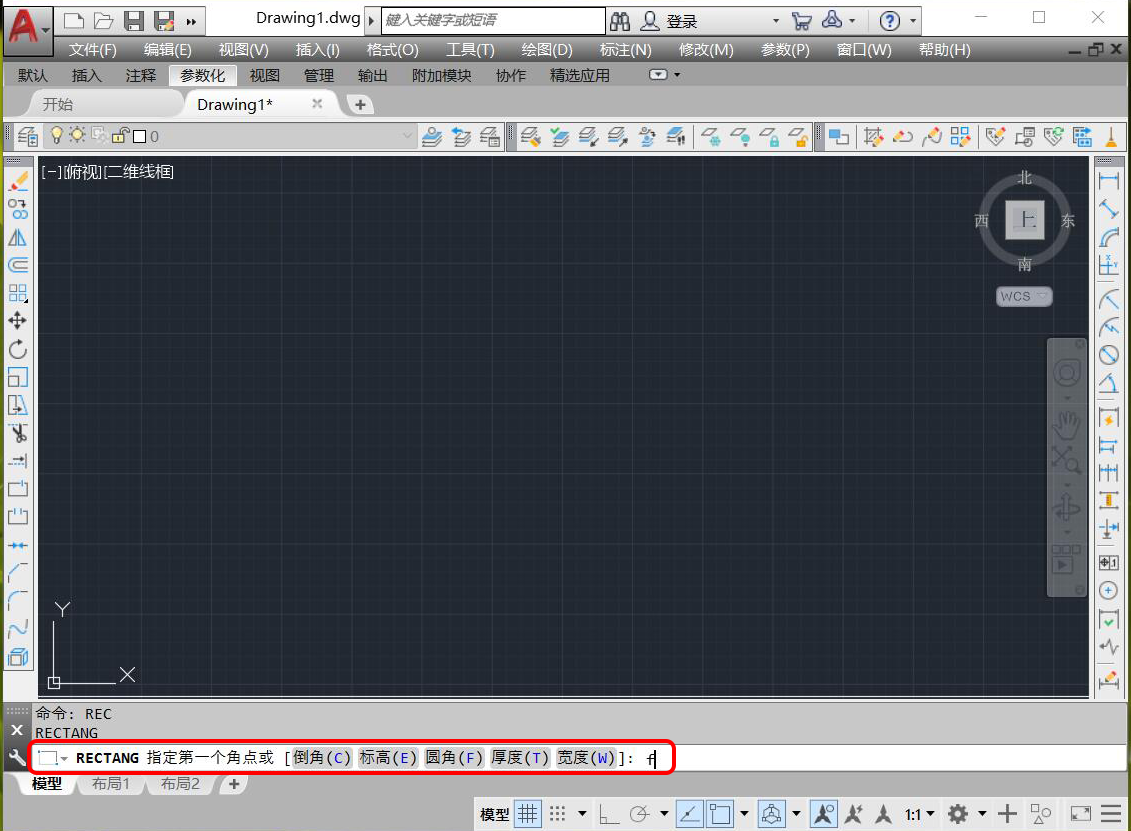Click the 模型 status bar button
The width and height of the screenshot is (1131, 831).
click(495, 814)
